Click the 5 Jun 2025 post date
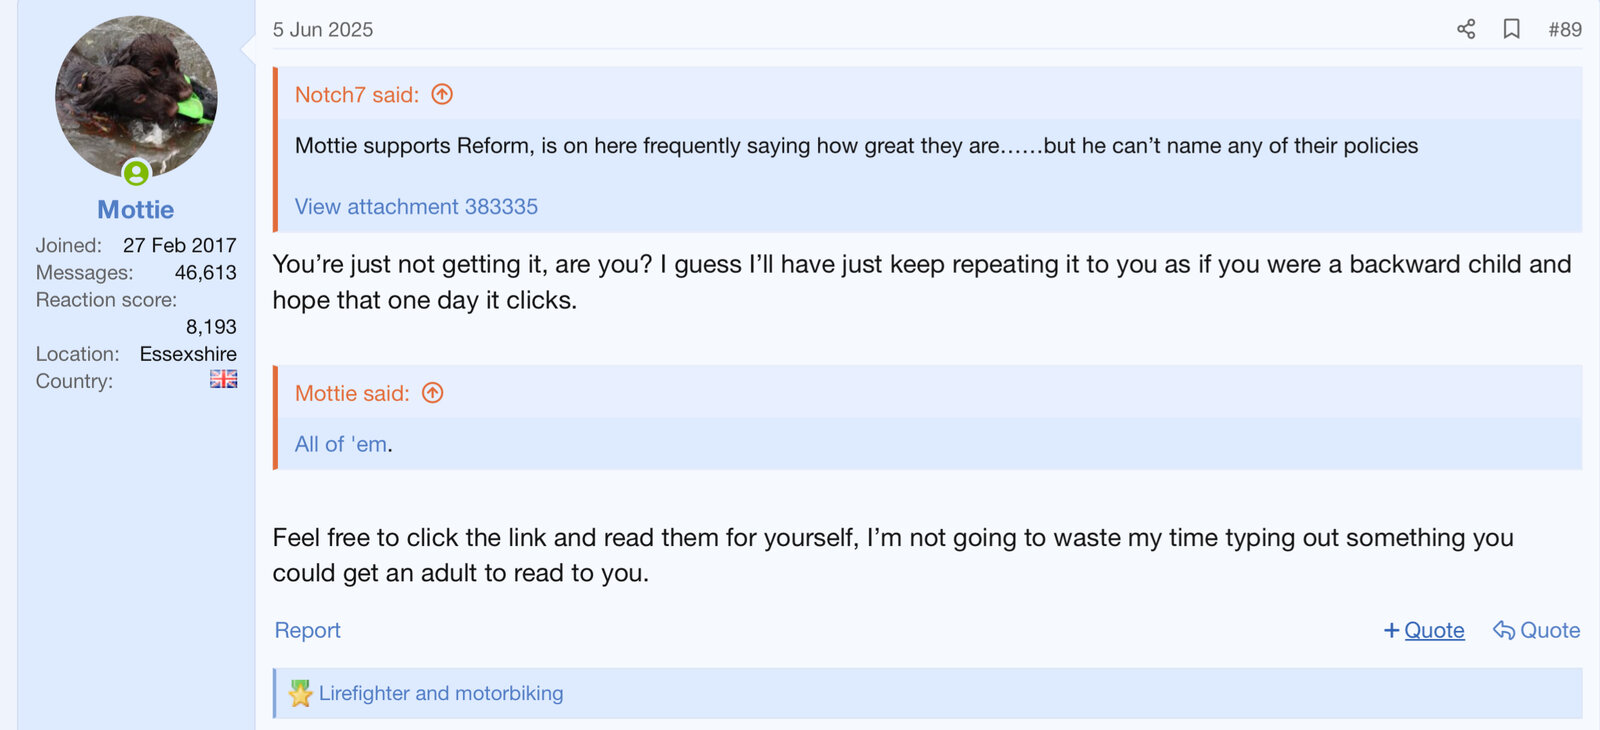This screenshot has height=730, width=1600. click(x=323, y=30)
